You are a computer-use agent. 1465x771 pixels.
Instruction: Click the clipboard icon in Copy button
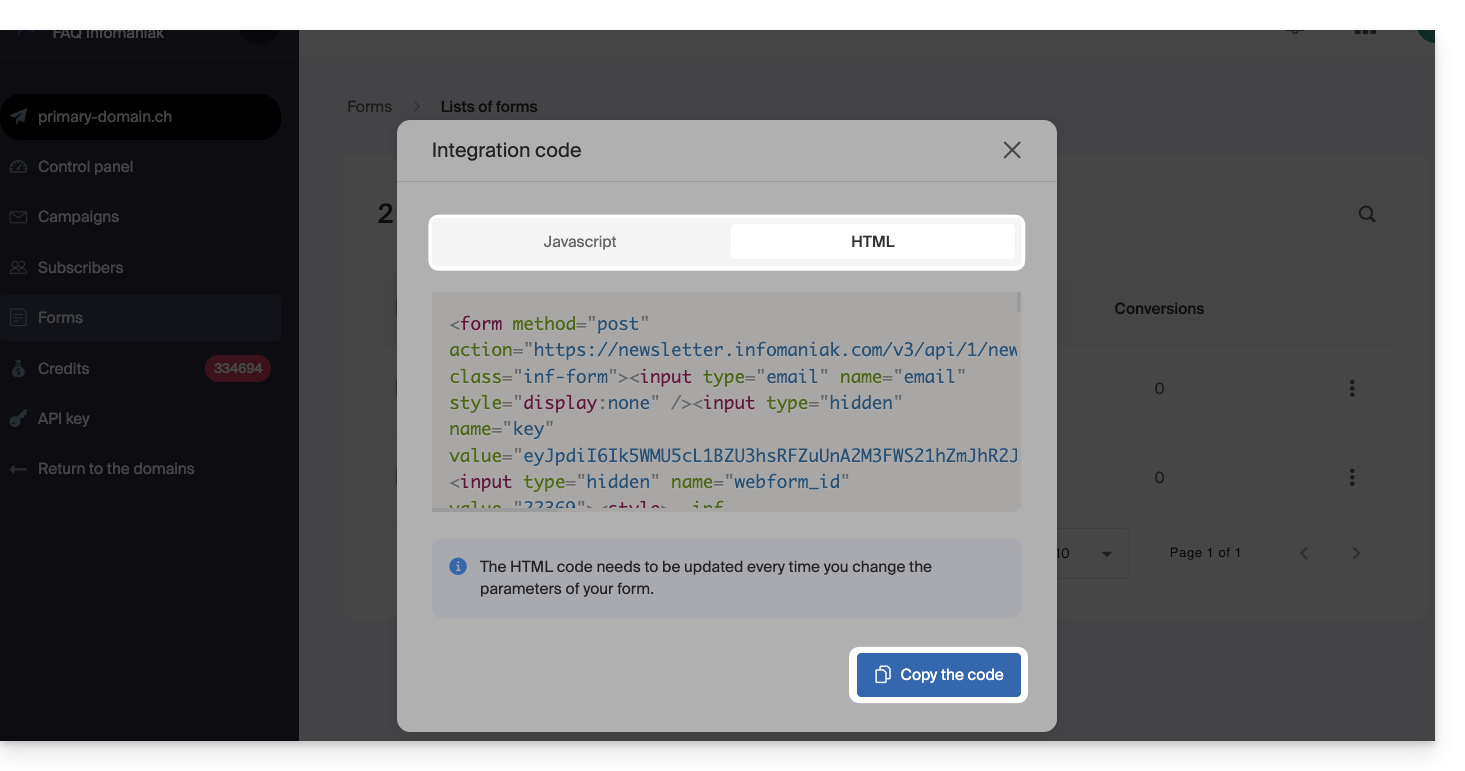click(x=882, y=675)
